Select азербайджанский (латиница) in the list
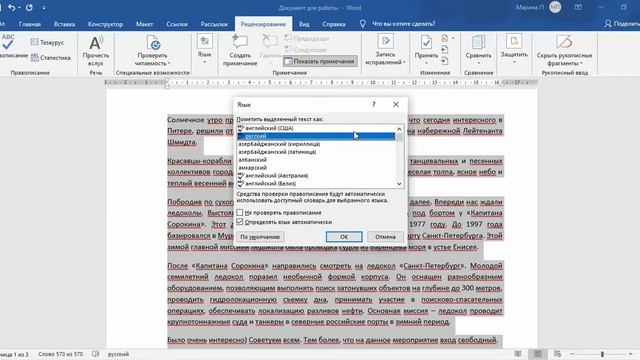This screenshot has width=640, height=360. coord(316,152)
